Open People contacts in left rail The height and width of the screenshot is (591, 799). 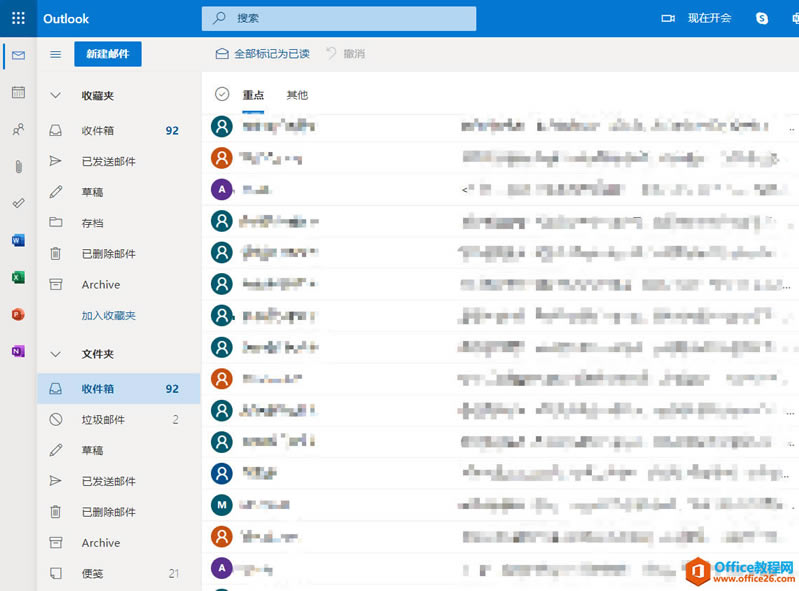(18, 129)
